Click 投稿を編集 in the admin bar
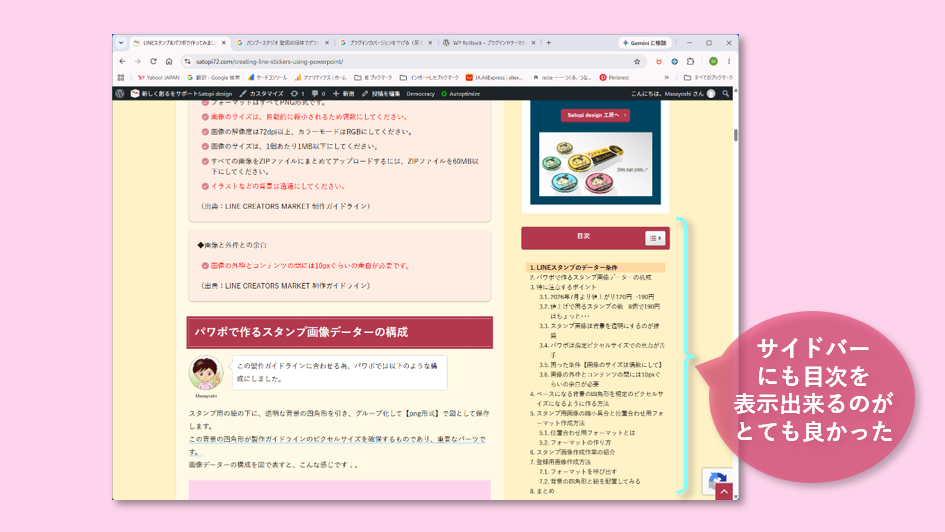 [x=381, y=94]
